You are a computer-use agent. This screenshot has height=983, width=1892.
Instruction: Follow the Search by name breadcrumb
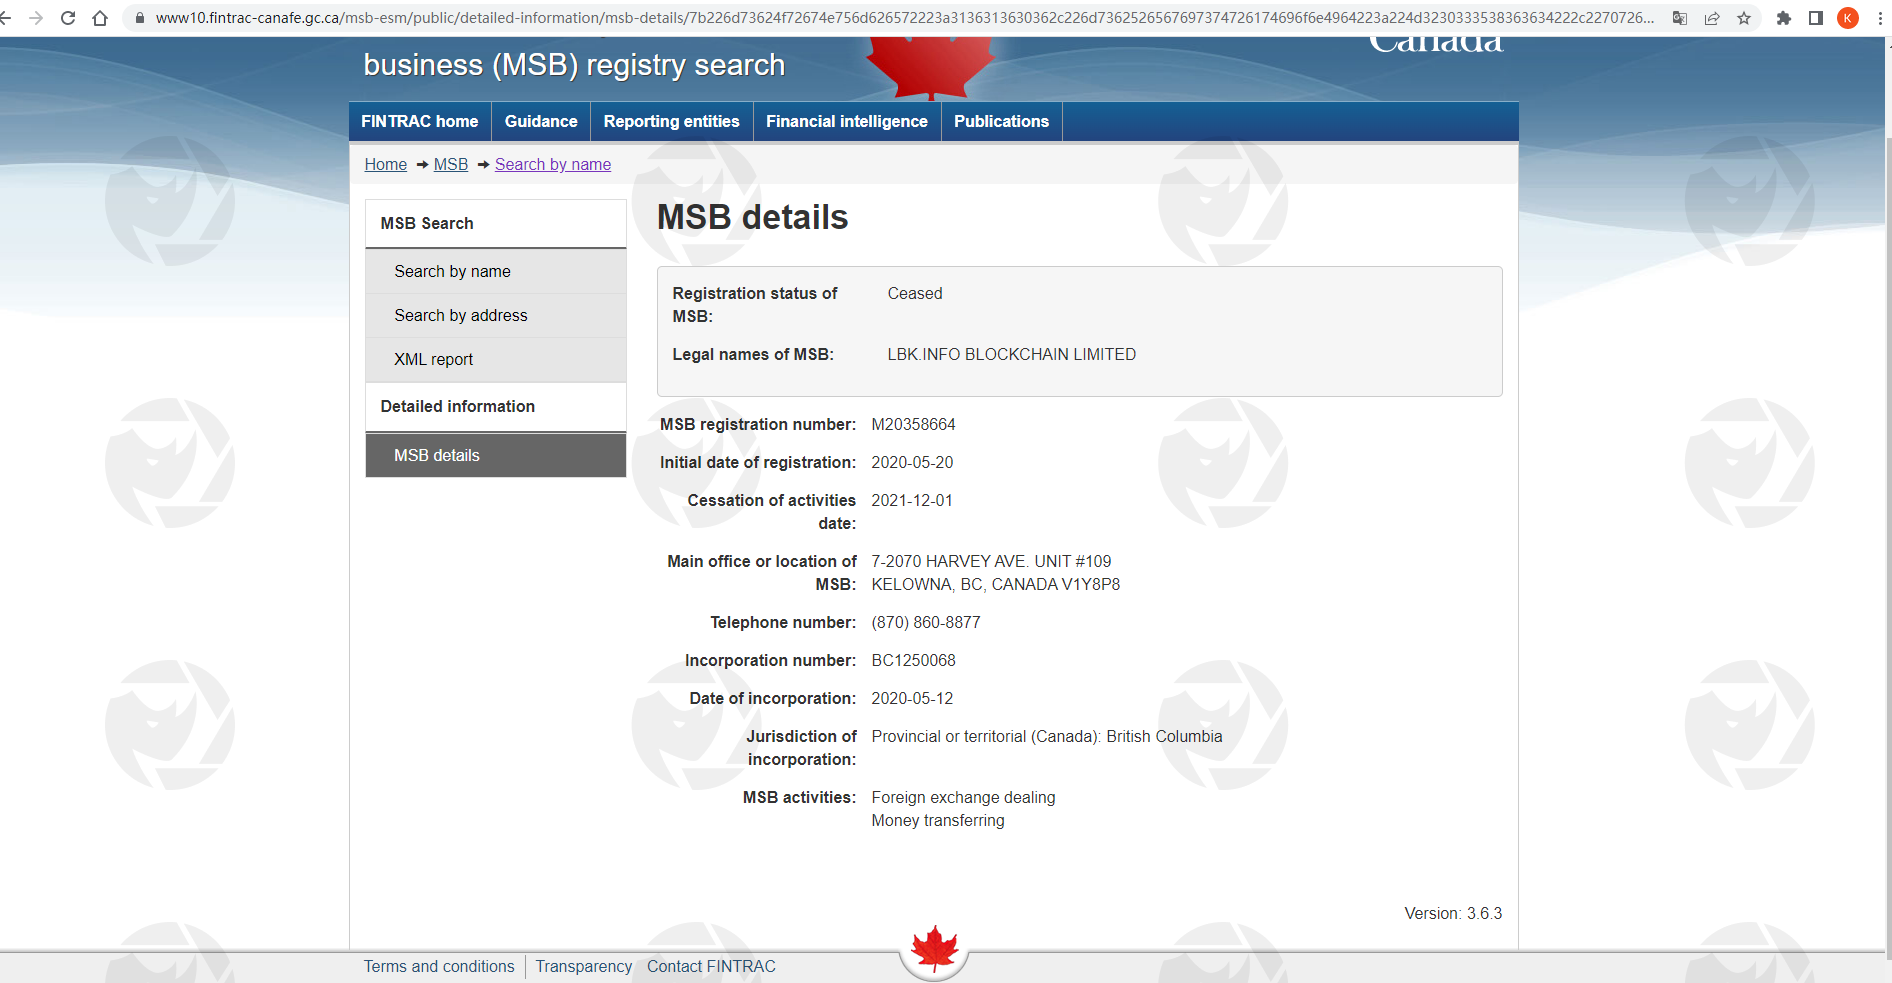click(x=552, y=164)
